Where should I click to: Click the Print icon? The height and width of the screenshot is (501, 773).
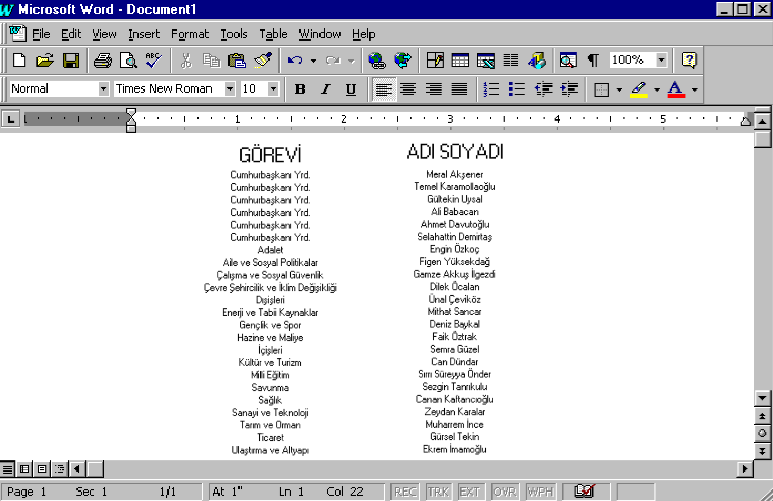coord(102,61)
